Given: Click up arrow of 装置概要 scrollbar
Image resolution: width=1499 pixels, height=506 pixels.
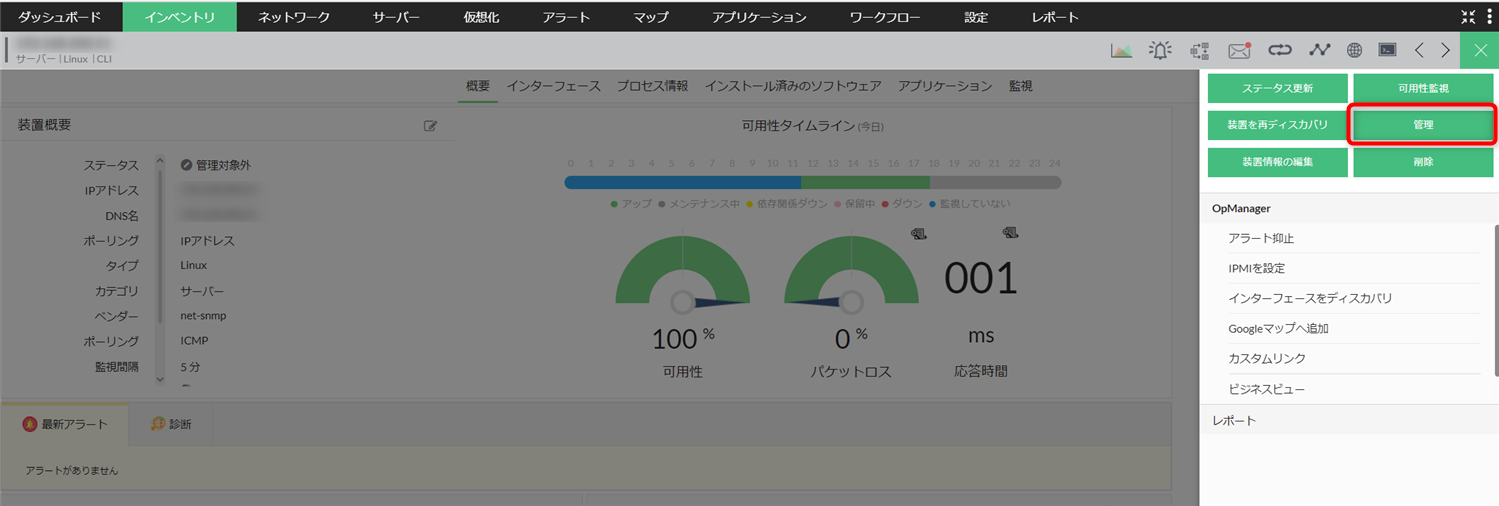Looking at the screenshot, I should point(160,162).
